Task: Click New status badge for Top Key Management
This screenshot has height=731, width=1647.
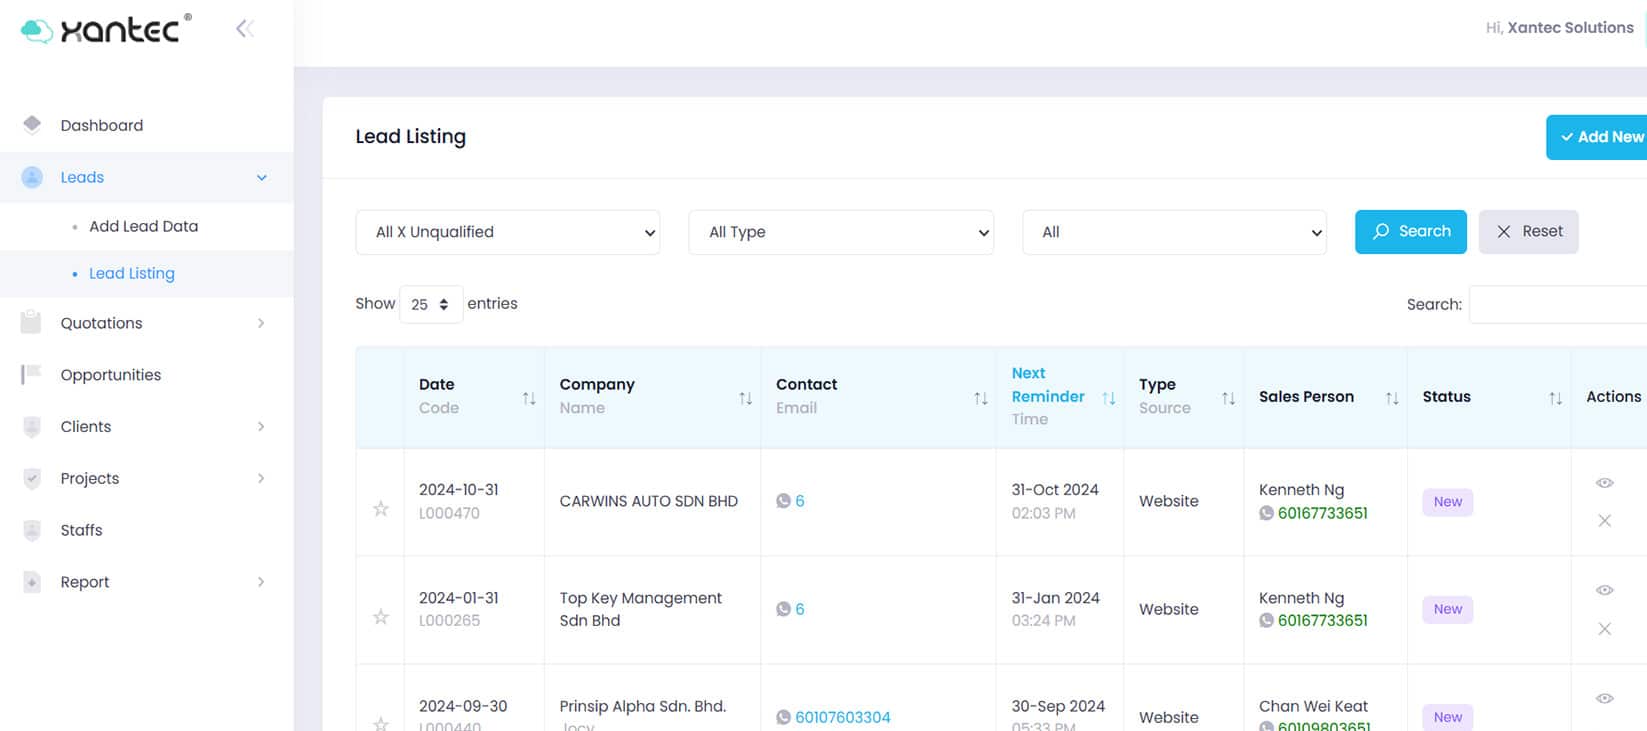Action: point(1447,609)
